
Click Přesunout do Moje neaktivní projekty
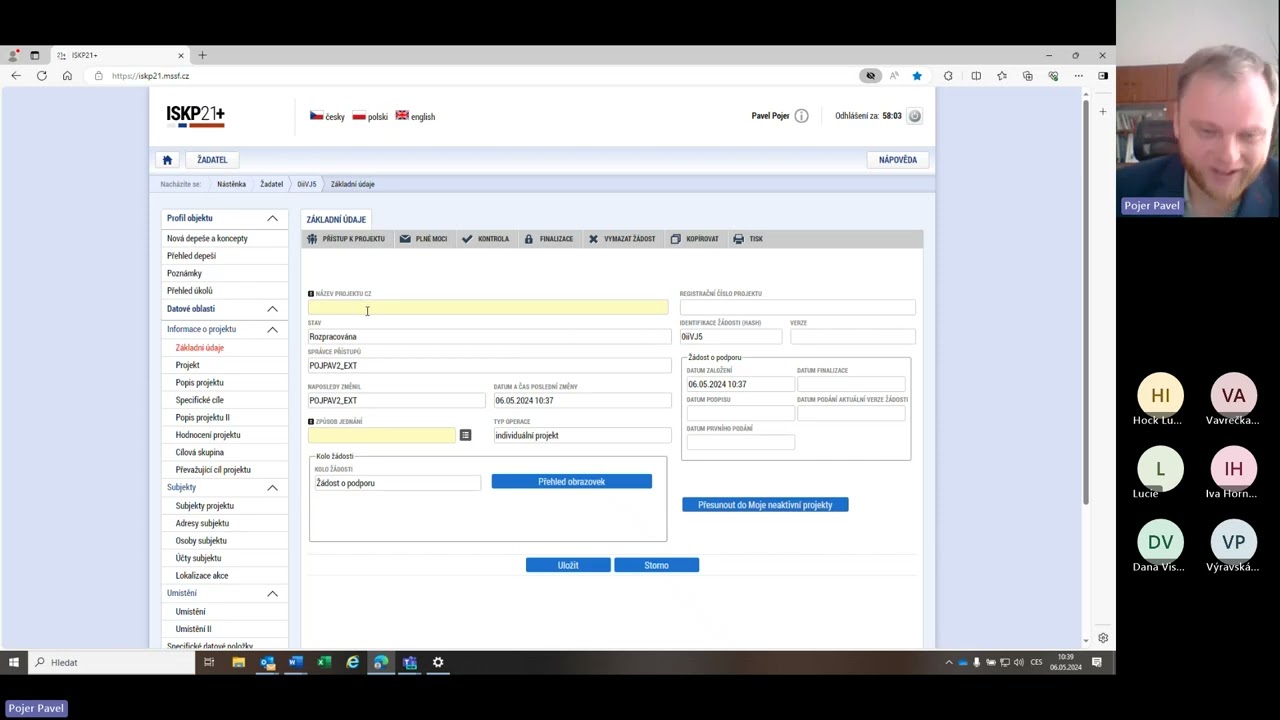(765, 505)
